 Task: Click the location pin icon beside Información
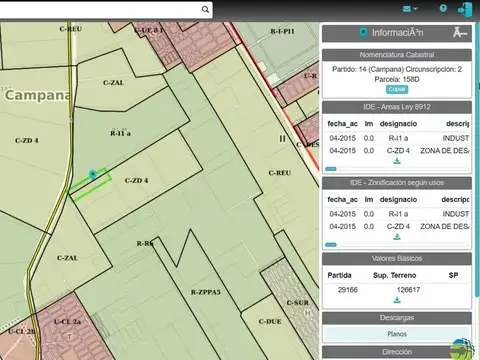(x=363, y=33)
